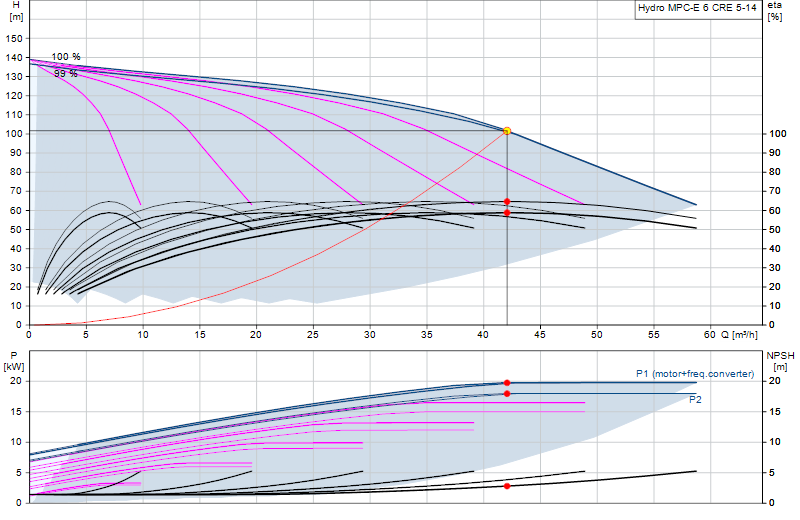Click the '35' tick on the flow axis
Viewport: 800px width, 520px height.
click(x=427, y=335)
